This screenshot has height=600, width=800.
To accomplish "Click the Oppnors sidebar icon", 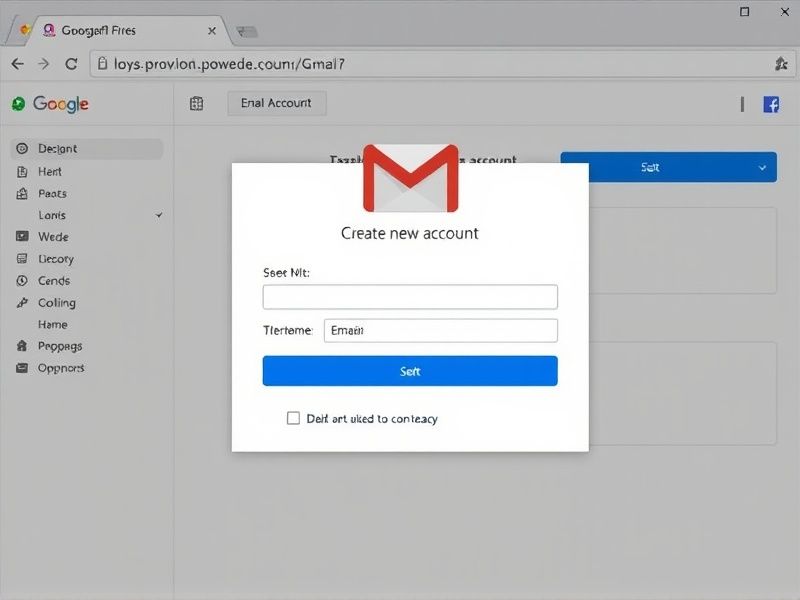I will [x=22, y=368].
